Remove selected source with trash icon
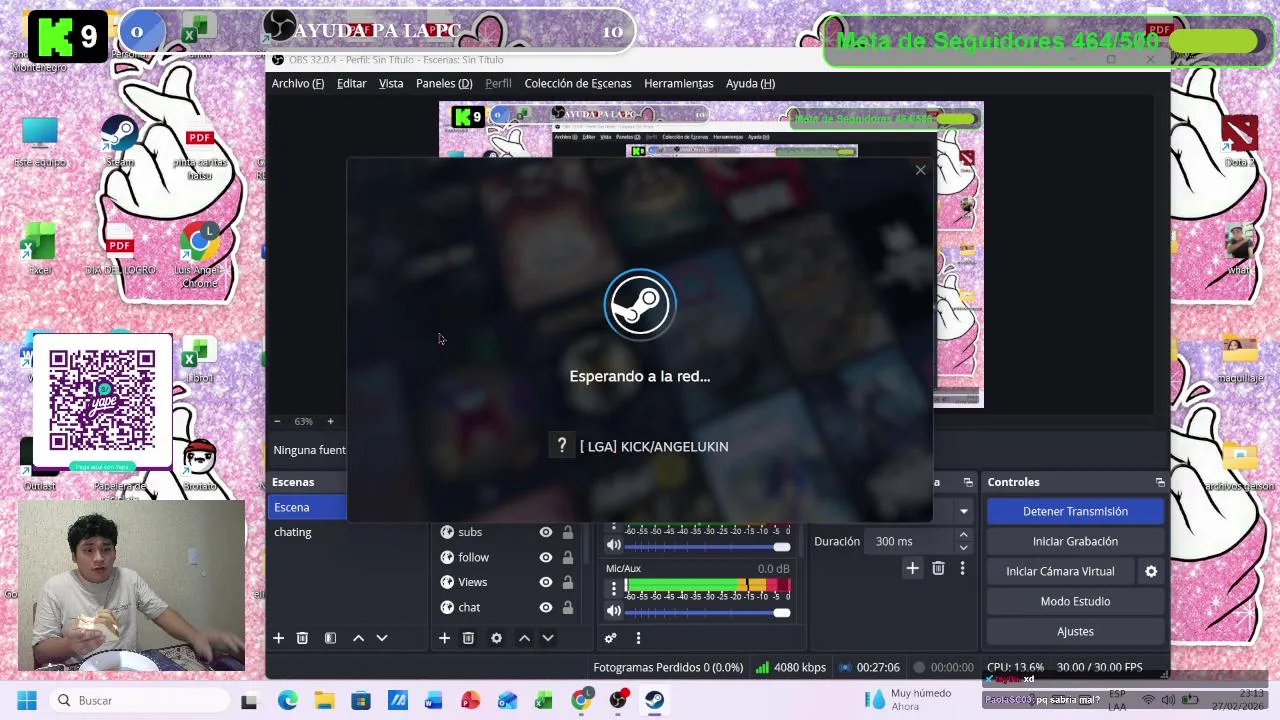The image size is (1280, 720). (468, 638)
